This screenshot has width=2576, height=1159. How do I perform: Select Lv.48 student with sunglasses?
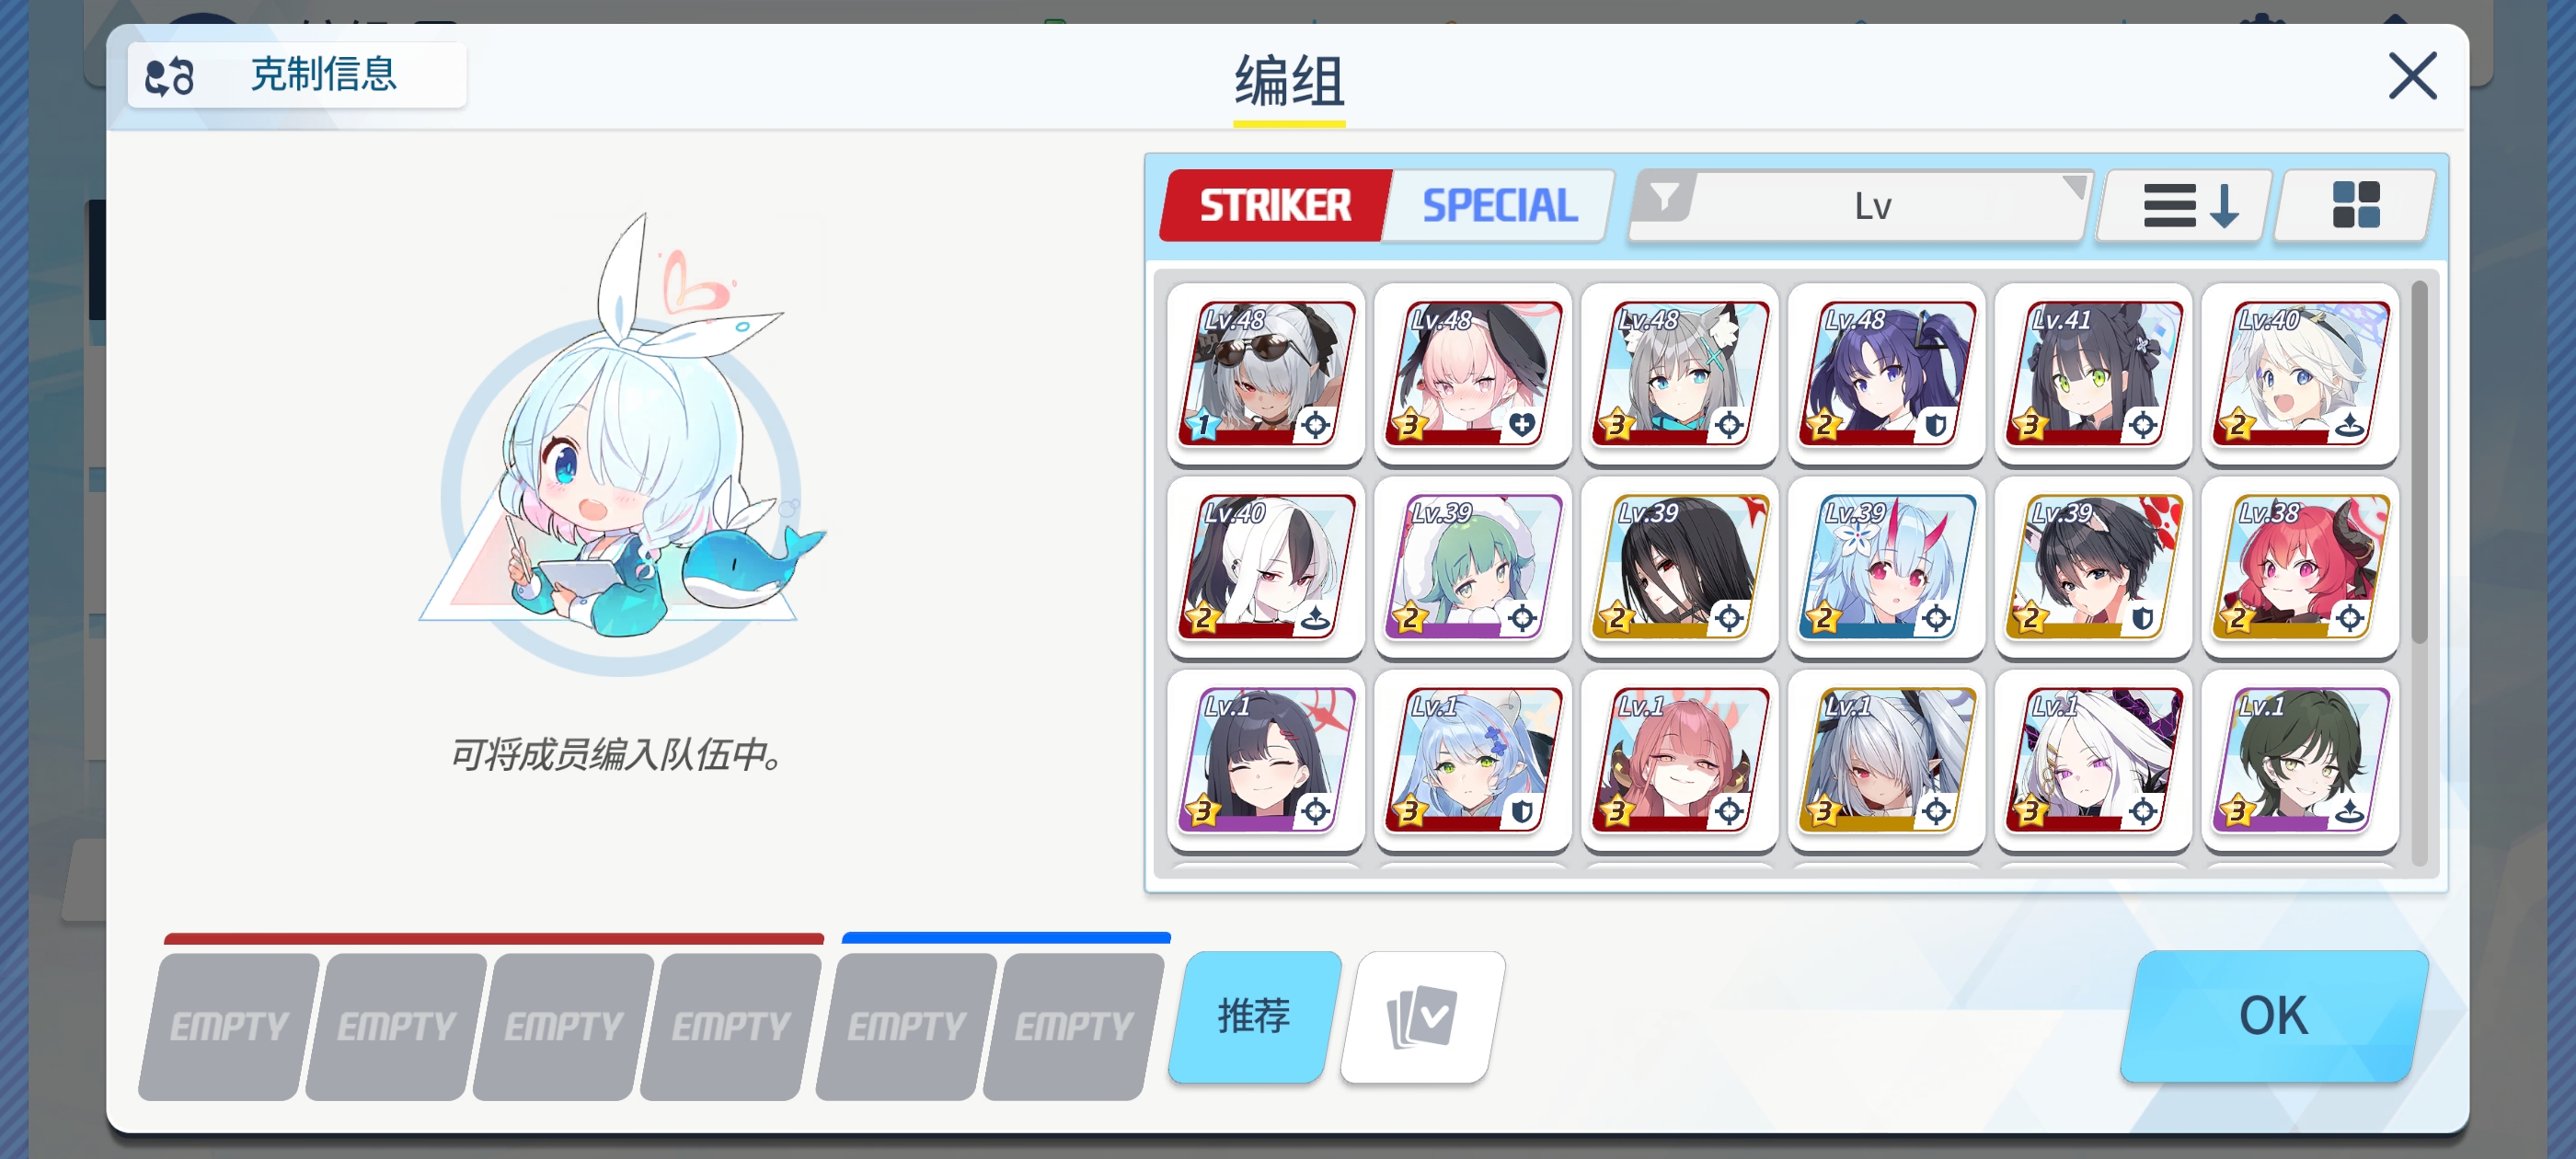(x=1266, y=373)
